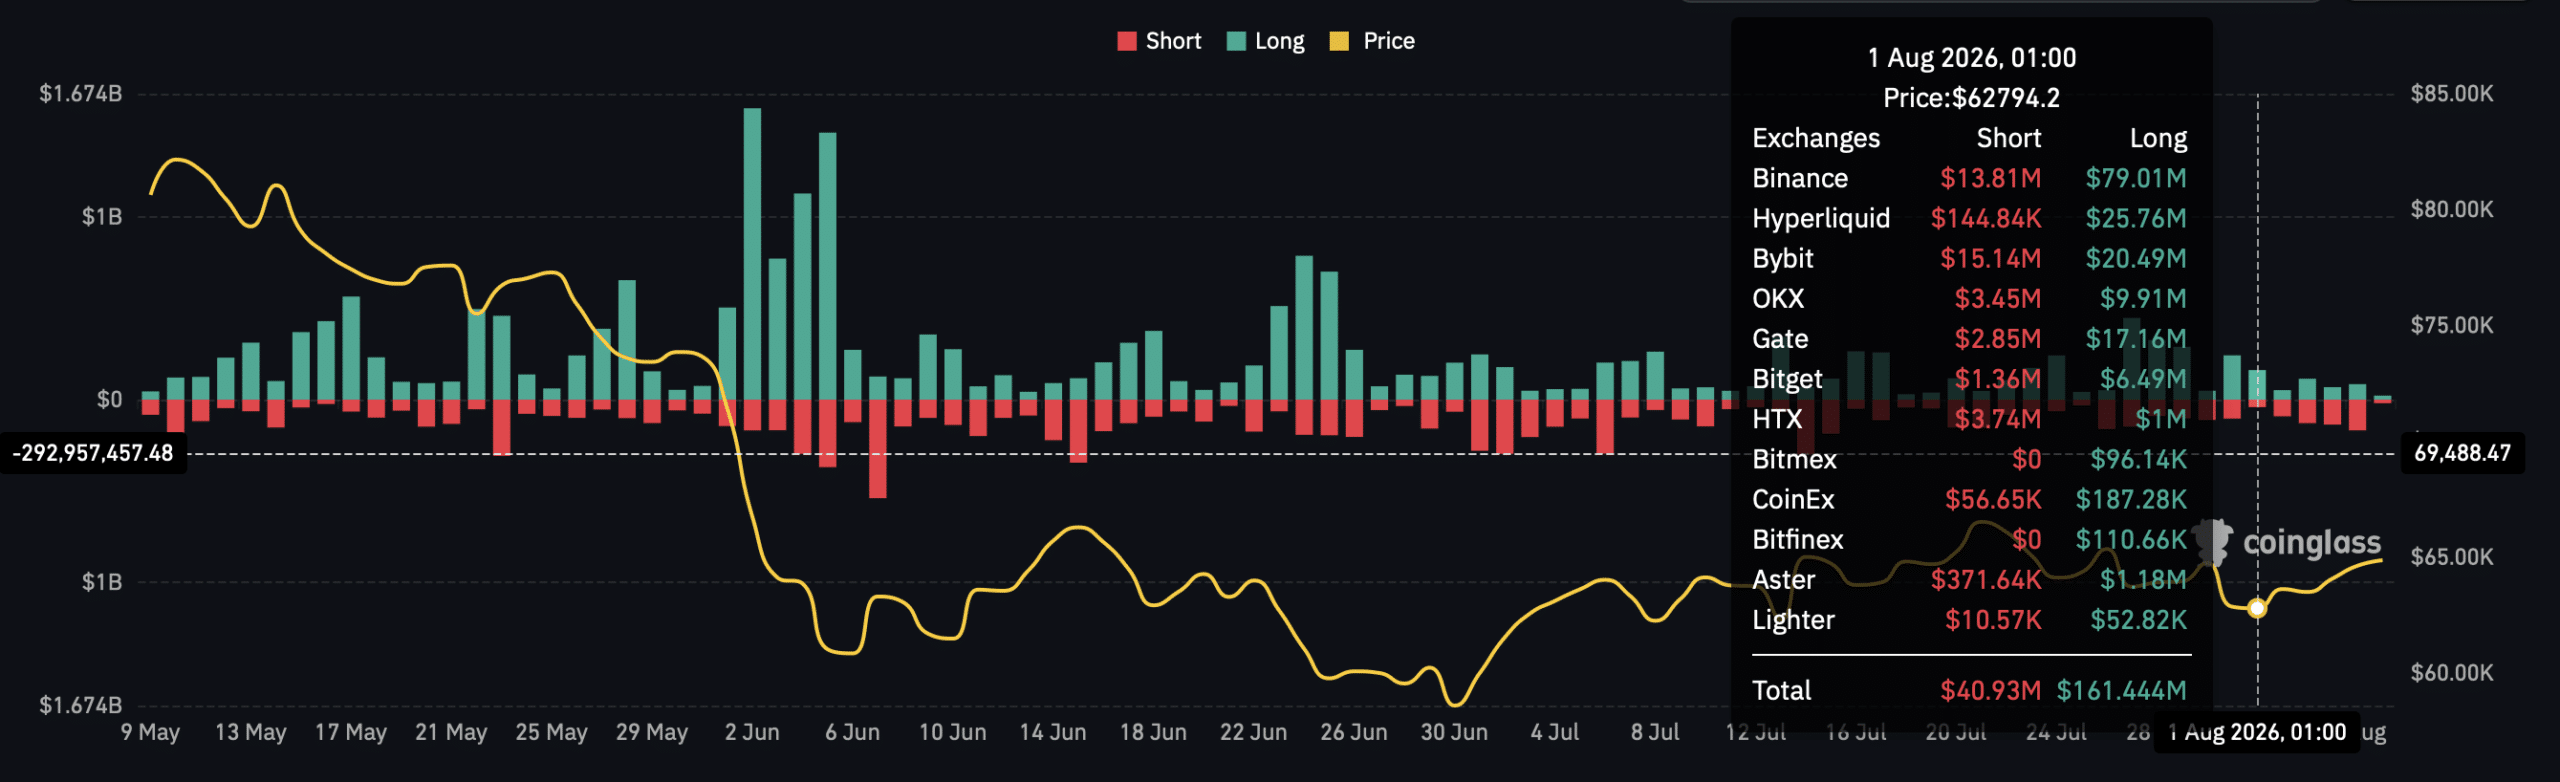Screen dimensions: 2560x782
Task: Click Bitget long value "$6.49M"
Action: point(2143,379)
